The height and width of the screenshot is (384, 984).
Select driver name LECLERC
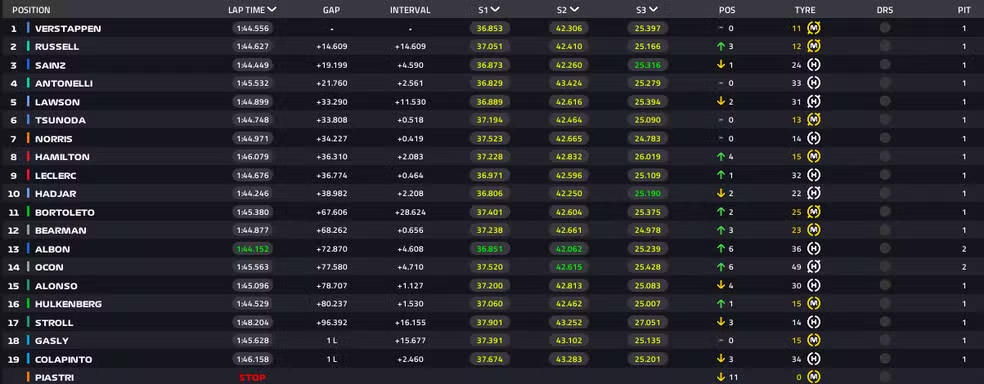(55, 175)
